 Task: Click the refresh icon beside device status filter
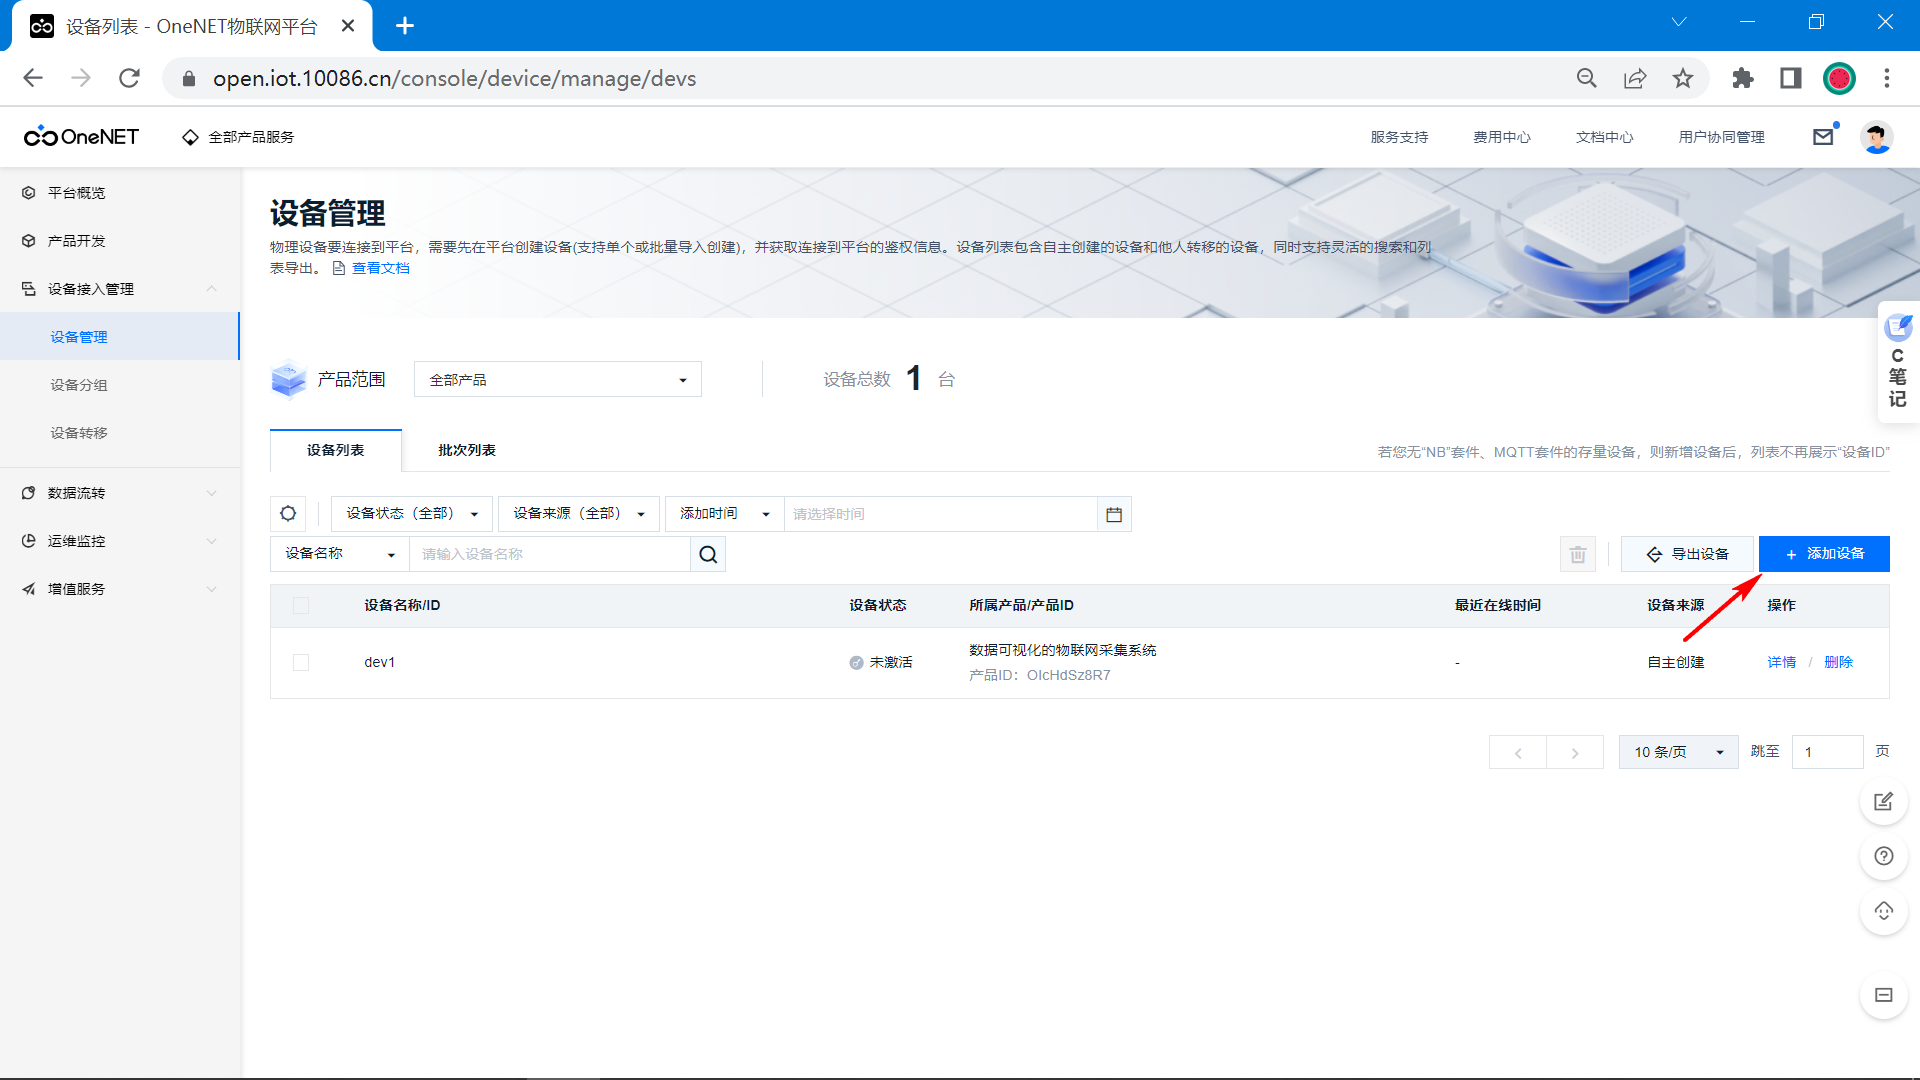(288, 514)
